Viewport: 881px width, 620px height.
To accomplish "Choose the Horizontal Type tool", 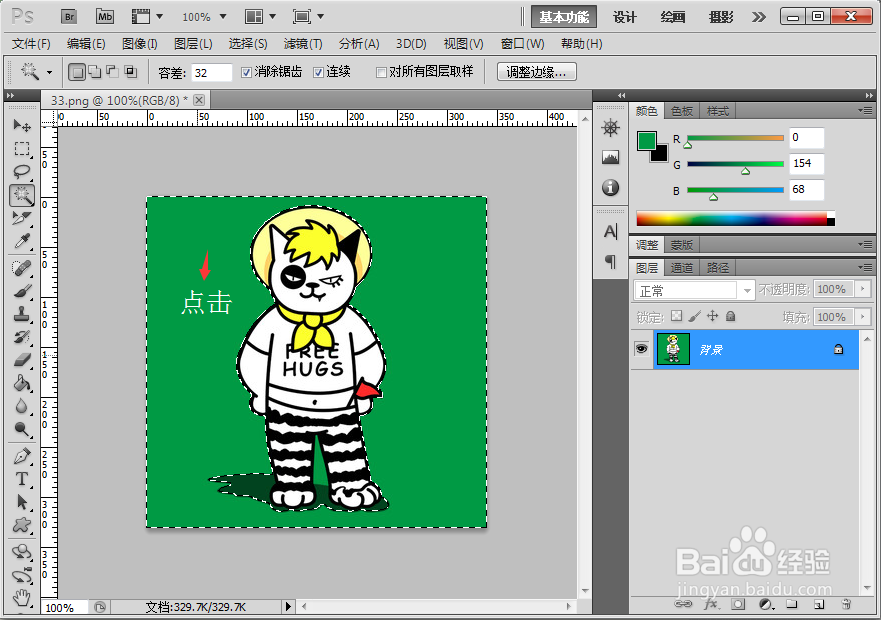I will tap(22, 478).
